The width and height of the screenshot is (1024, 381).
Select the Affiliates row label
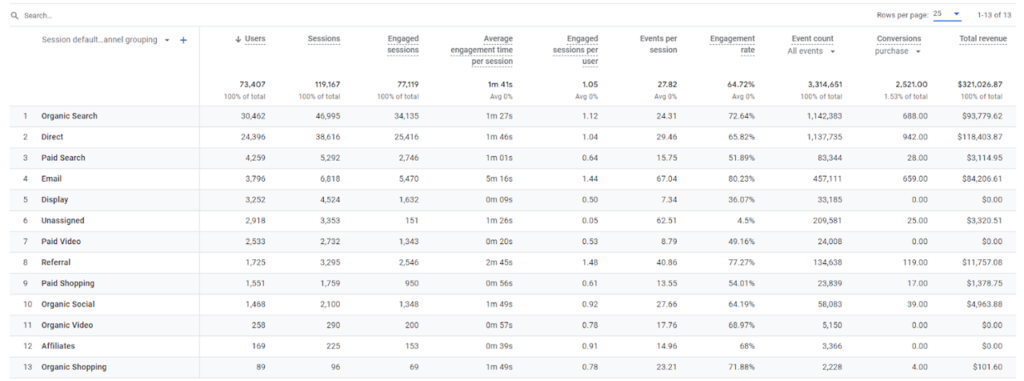(x=58, y=346)
